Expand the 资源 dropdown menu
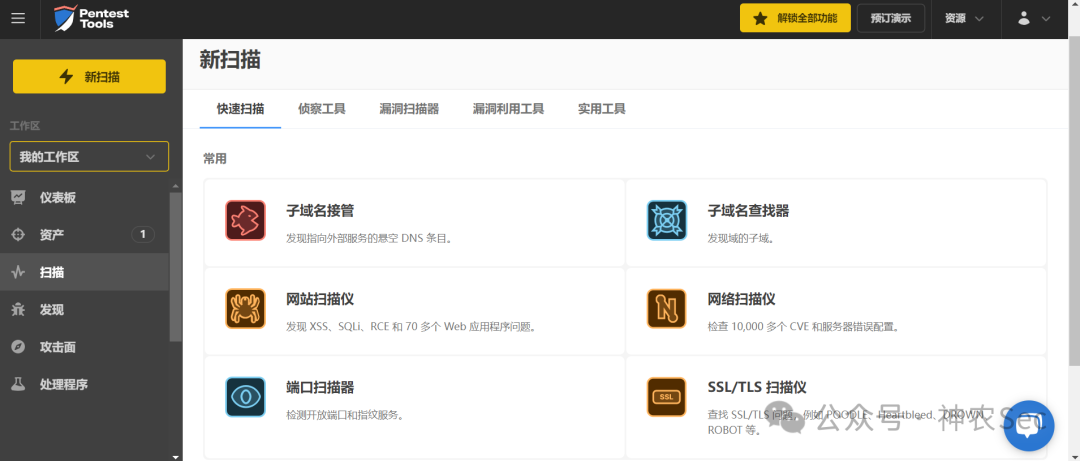Image resolution: width=1080 pixels, height=461 pixels. point(964,19)
